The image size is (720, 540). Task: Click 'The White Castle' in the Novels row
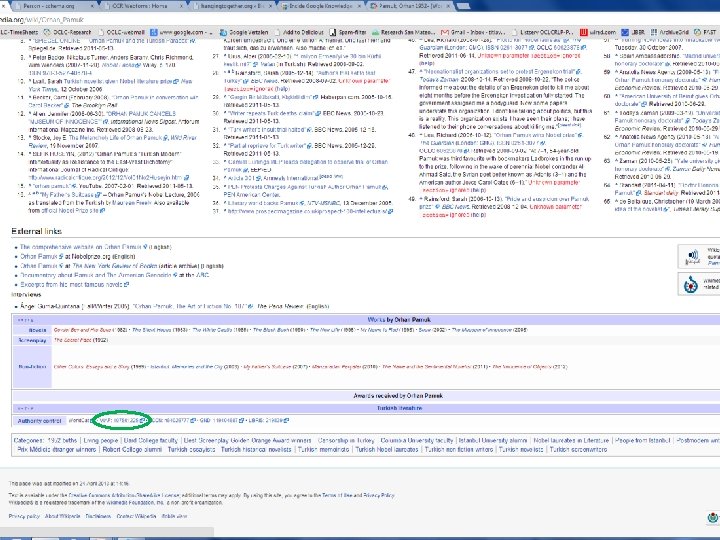pyautogui.click(x=214, y=330)
